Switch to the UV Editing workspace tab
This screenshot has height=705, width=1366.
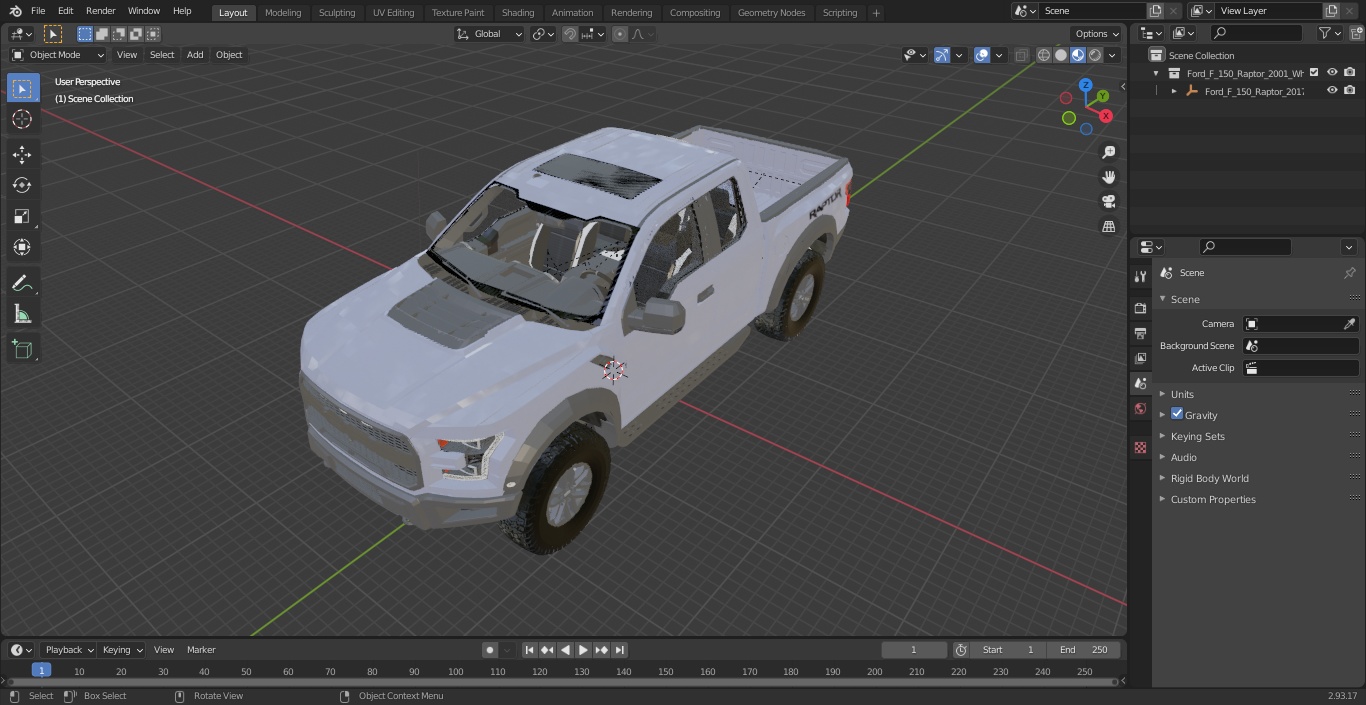(x=393, y=12)
